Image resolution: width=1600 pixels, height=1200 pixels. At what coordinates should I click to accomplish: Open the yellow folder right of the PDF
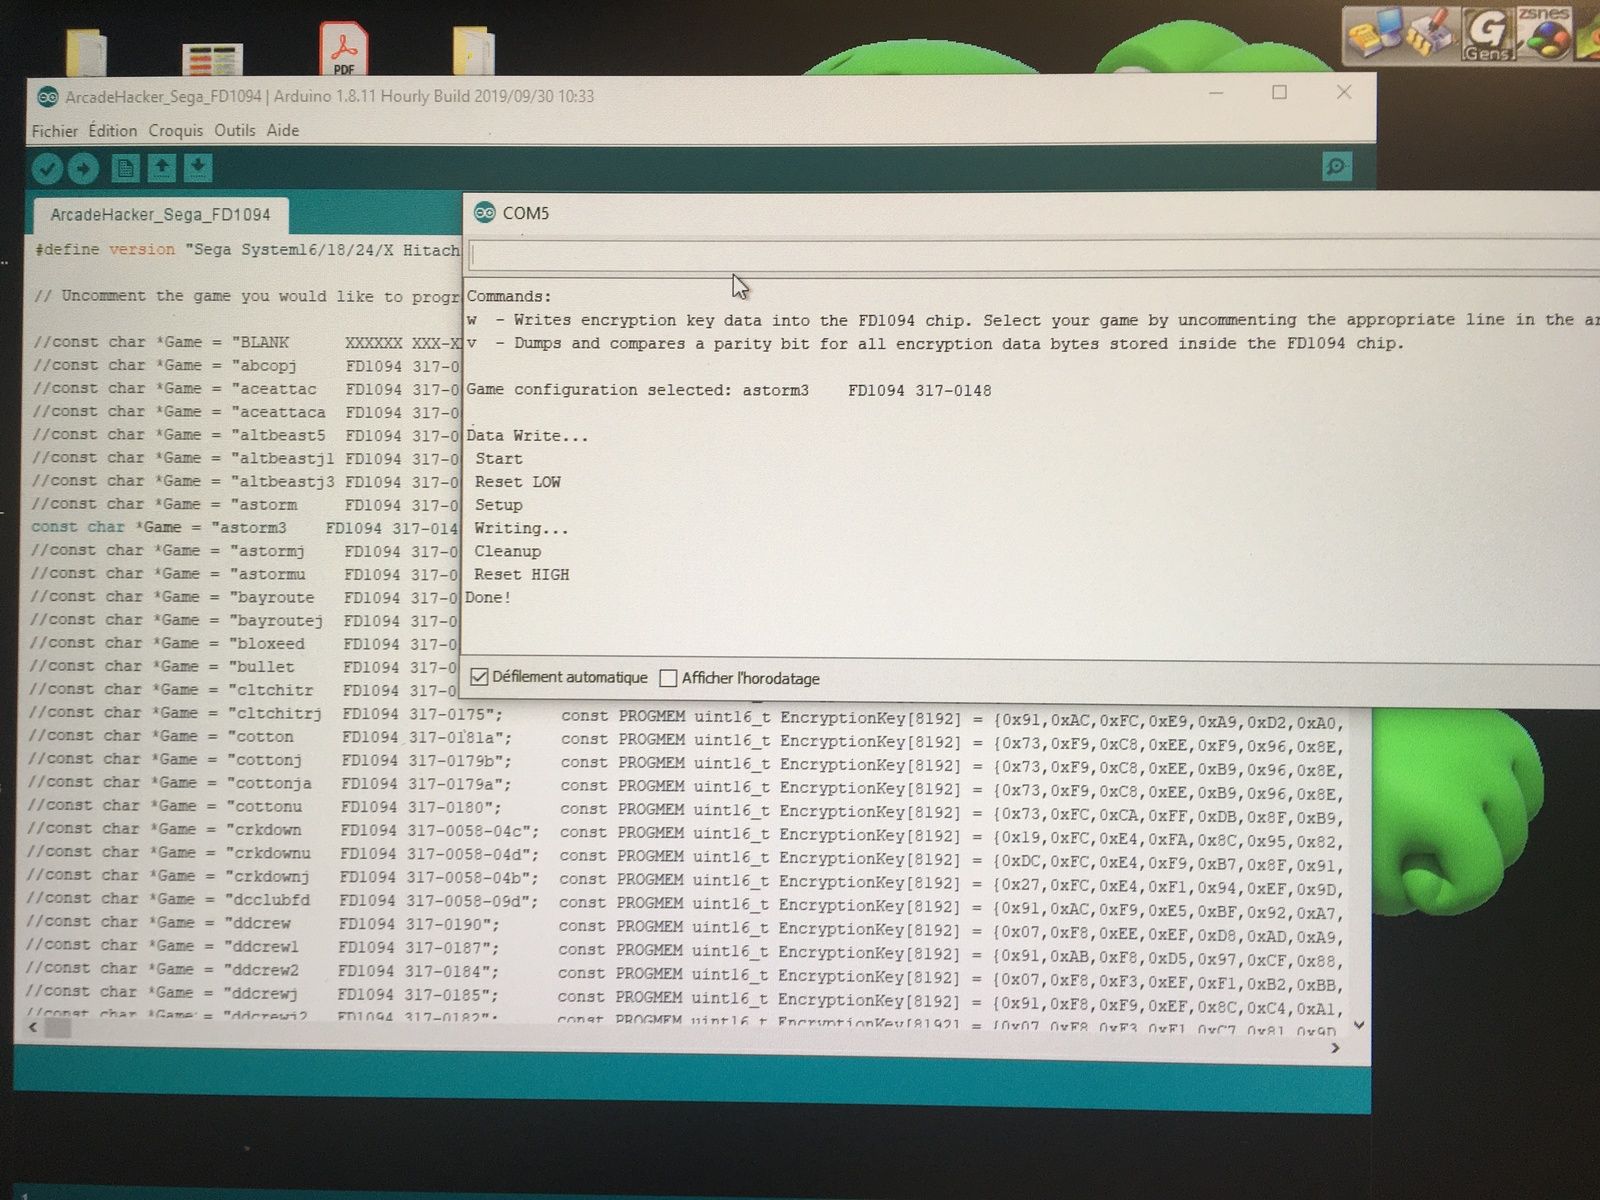click(x=473, y=50)
